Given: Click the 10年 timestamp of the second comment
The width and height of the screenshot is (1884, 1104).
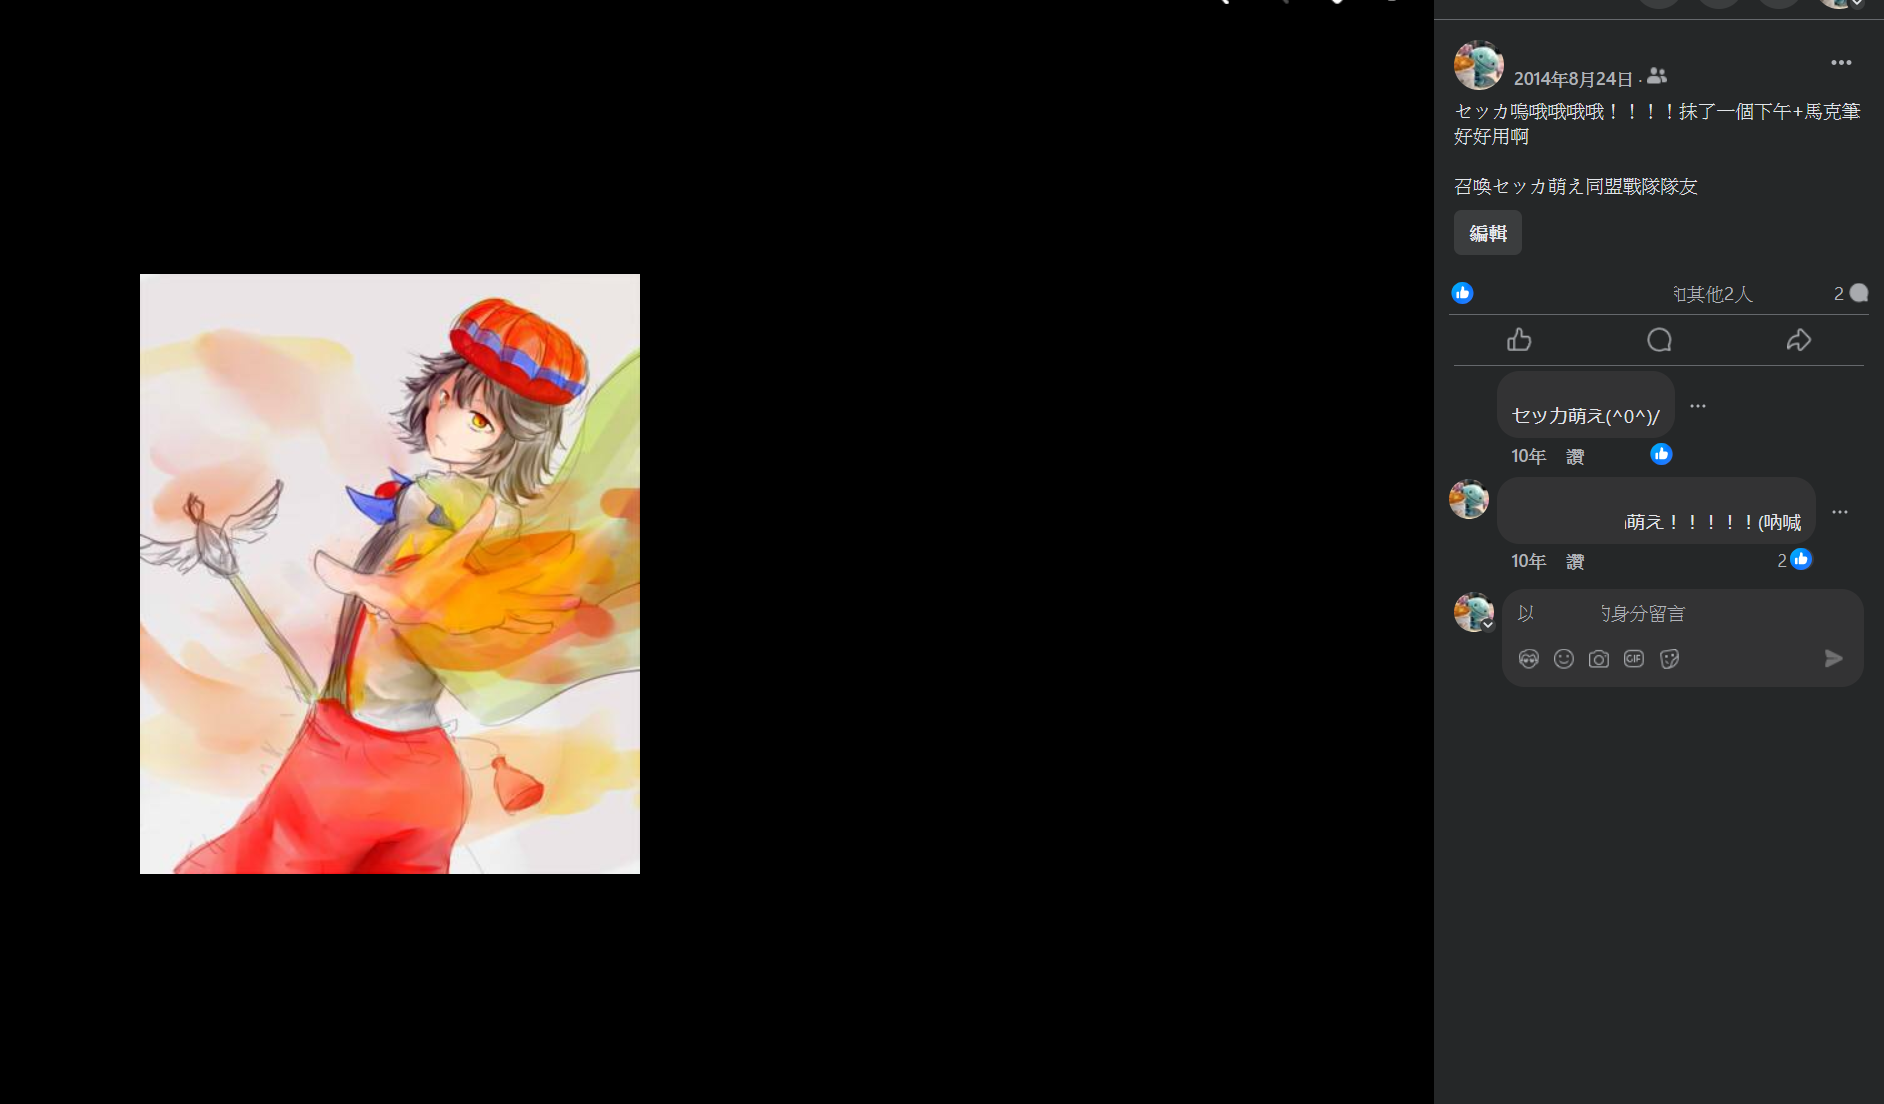Looking at the screenshot, I should [1529, 562].
